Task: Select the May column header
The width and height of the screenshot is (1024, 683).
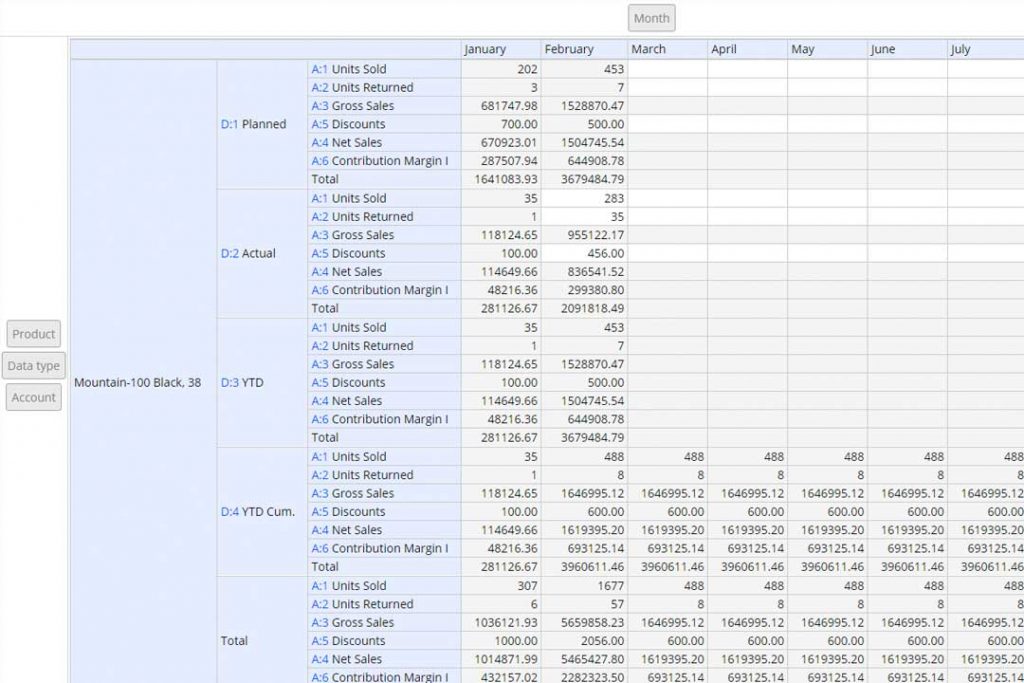Action: tap(827, 49)
